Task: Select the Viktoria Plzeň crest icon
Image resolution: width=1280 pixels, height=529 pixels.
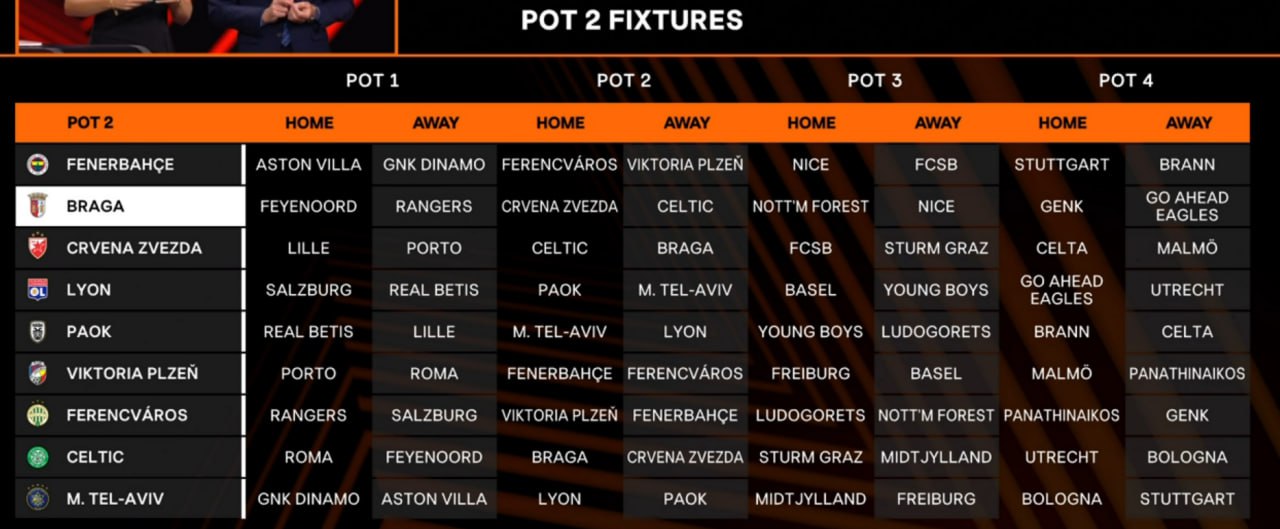Action: pos(38,374)
